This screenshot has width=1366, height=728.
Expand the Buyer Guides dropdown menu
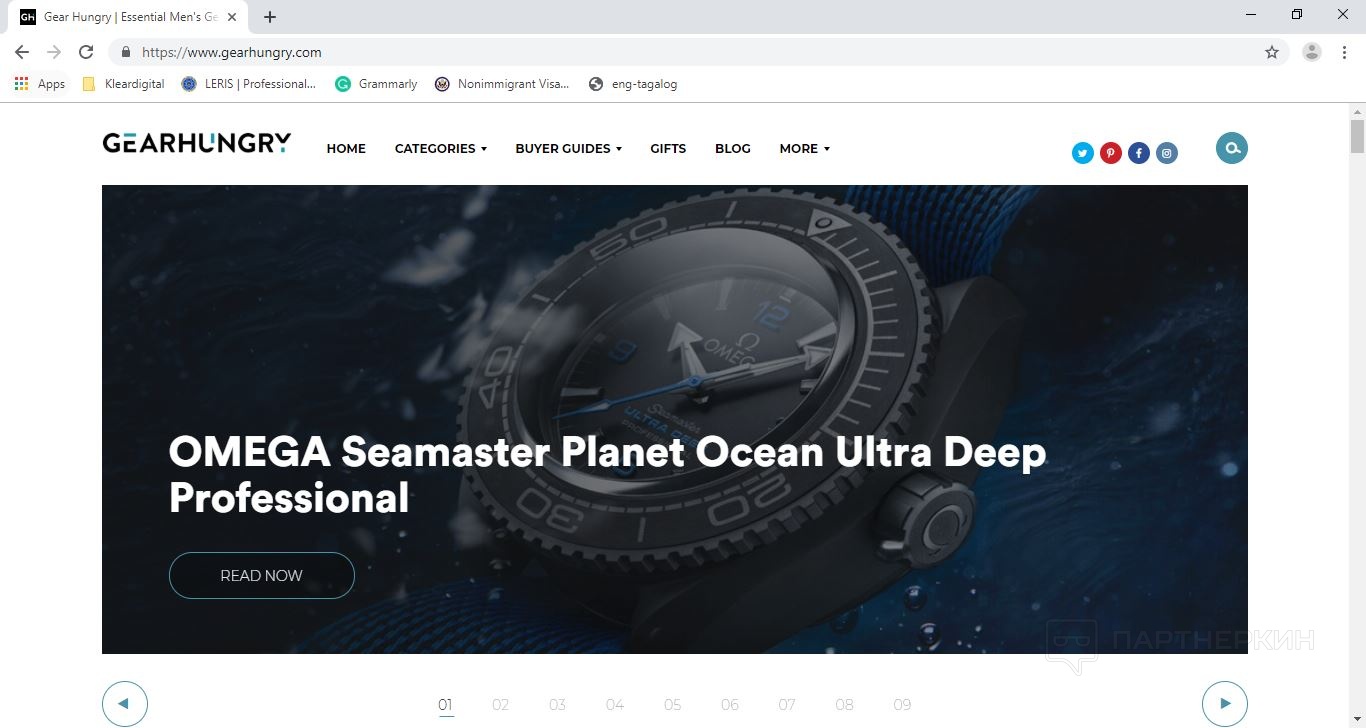pyautogui.click(x=569, y=148)
